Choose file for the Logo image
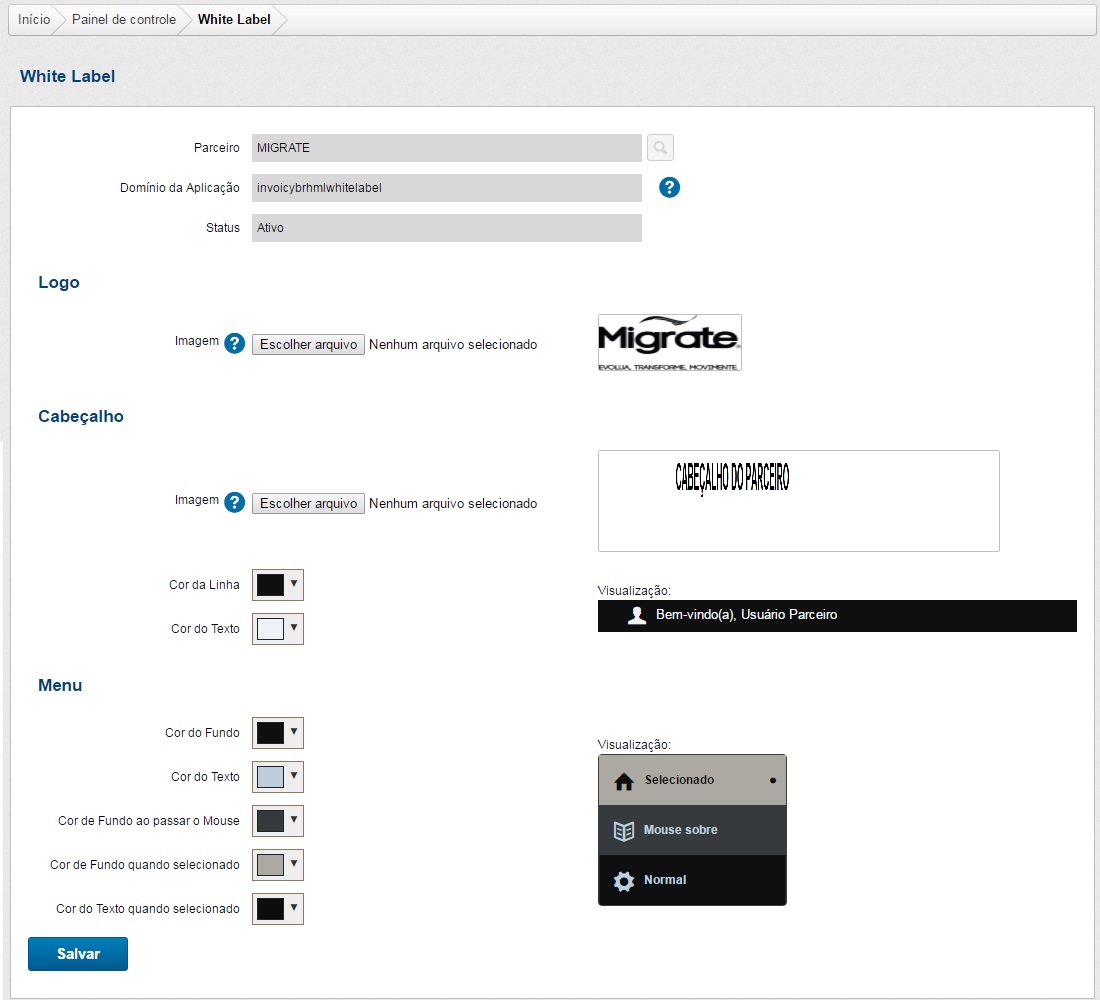This screenshot has height=1000, width=1100. click(x=308, y=344)
